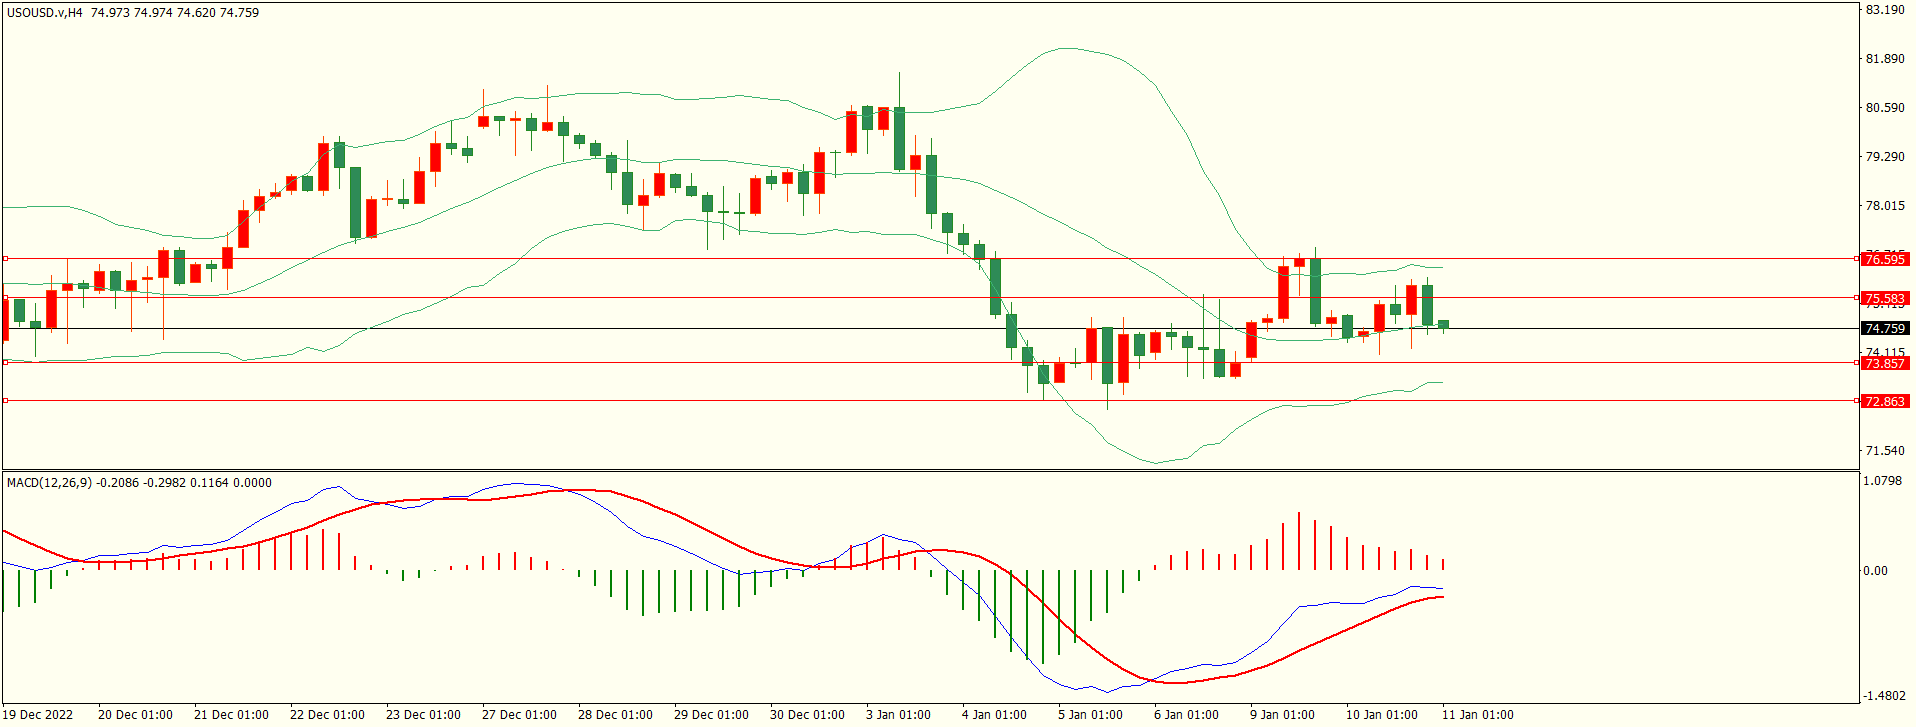Click the 83.190 price scale value

tap(1885, 10)
